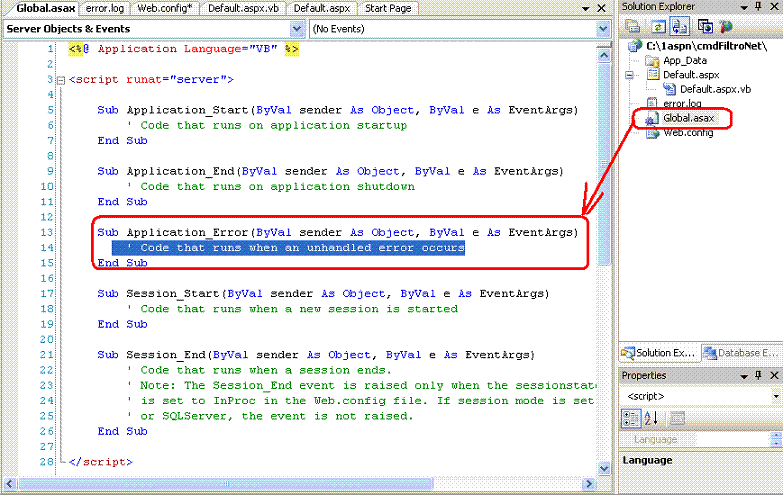Click the Global.asax file icon in tree
The height and width of the screenshot is (495, 783).
[651, 118]
